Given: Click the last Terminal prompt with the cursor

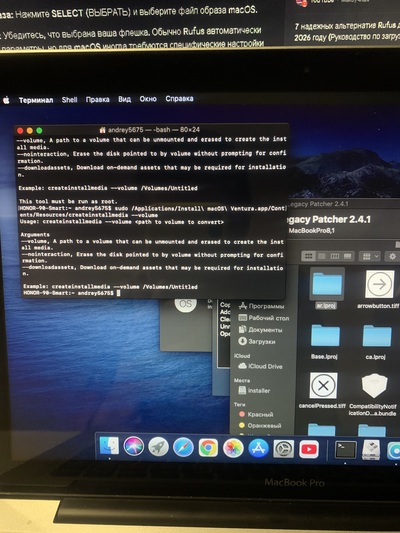Looking at the screenshot, I should point(72,293).
